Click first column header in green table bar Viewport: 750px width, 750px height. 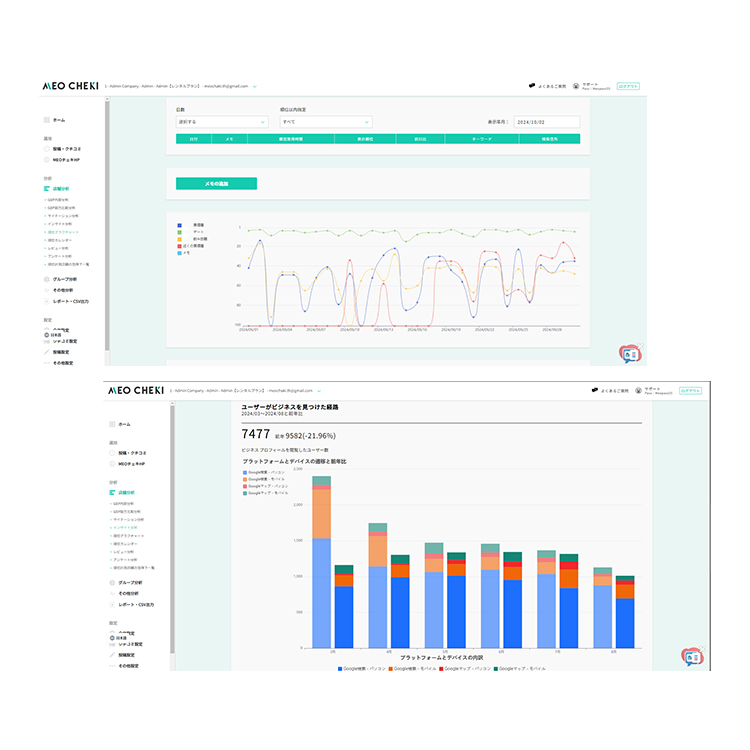(194, 139)
